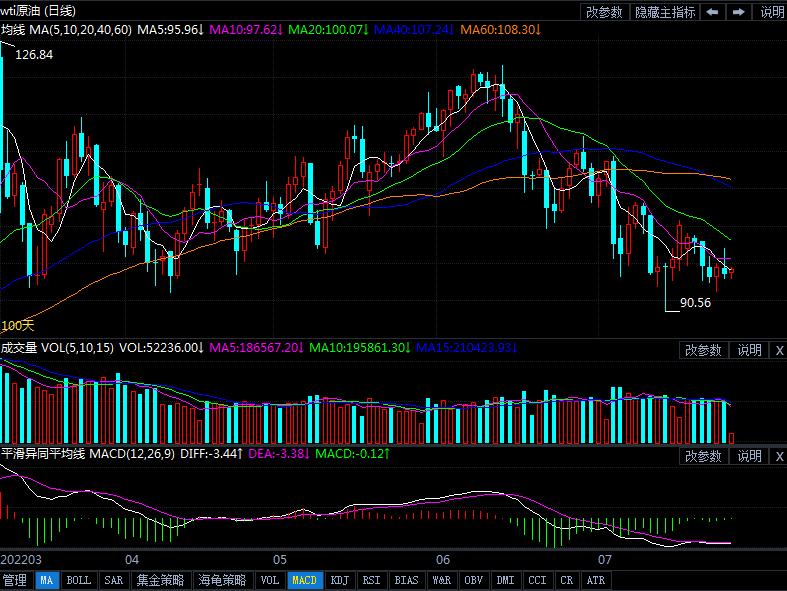Viewport: 787px width, 591px height.
Task: Switch to the KDJ indicator tab
Action: 339,580
